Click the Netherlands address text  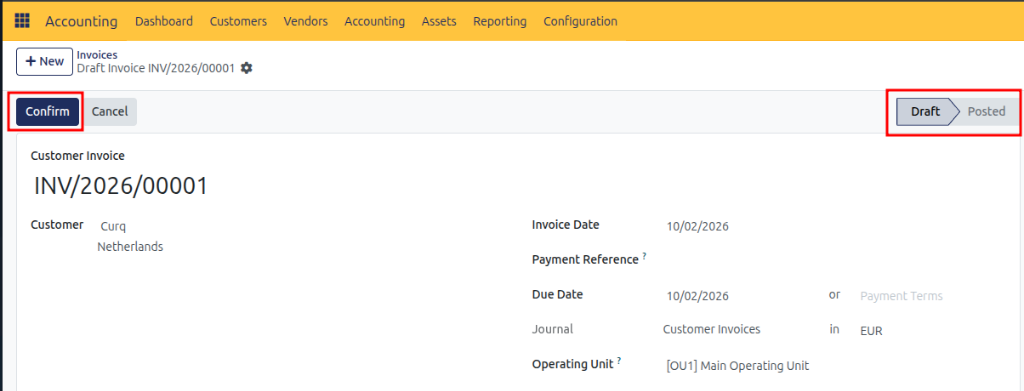pos(130,247)
